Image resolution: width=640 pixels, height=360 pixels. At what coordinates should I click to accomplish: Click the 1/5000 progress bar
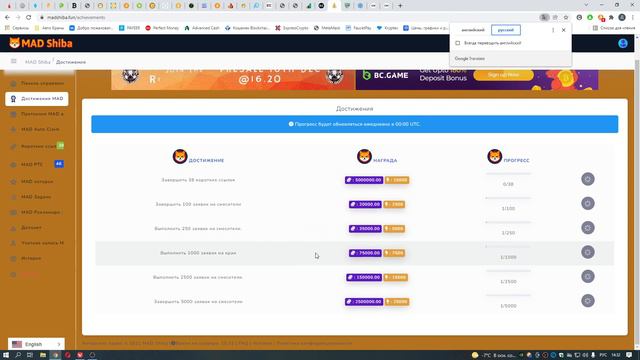(508, 296)
